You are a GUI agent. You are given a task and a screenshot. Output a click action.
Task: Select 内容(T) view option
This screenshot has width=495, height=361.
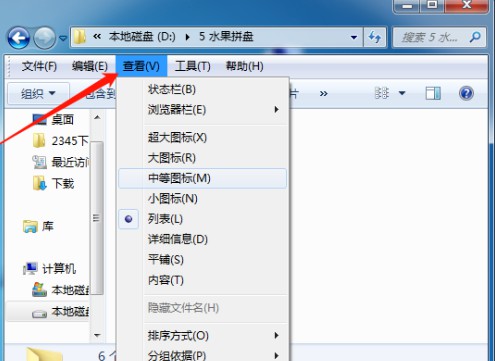pos(203,280)
